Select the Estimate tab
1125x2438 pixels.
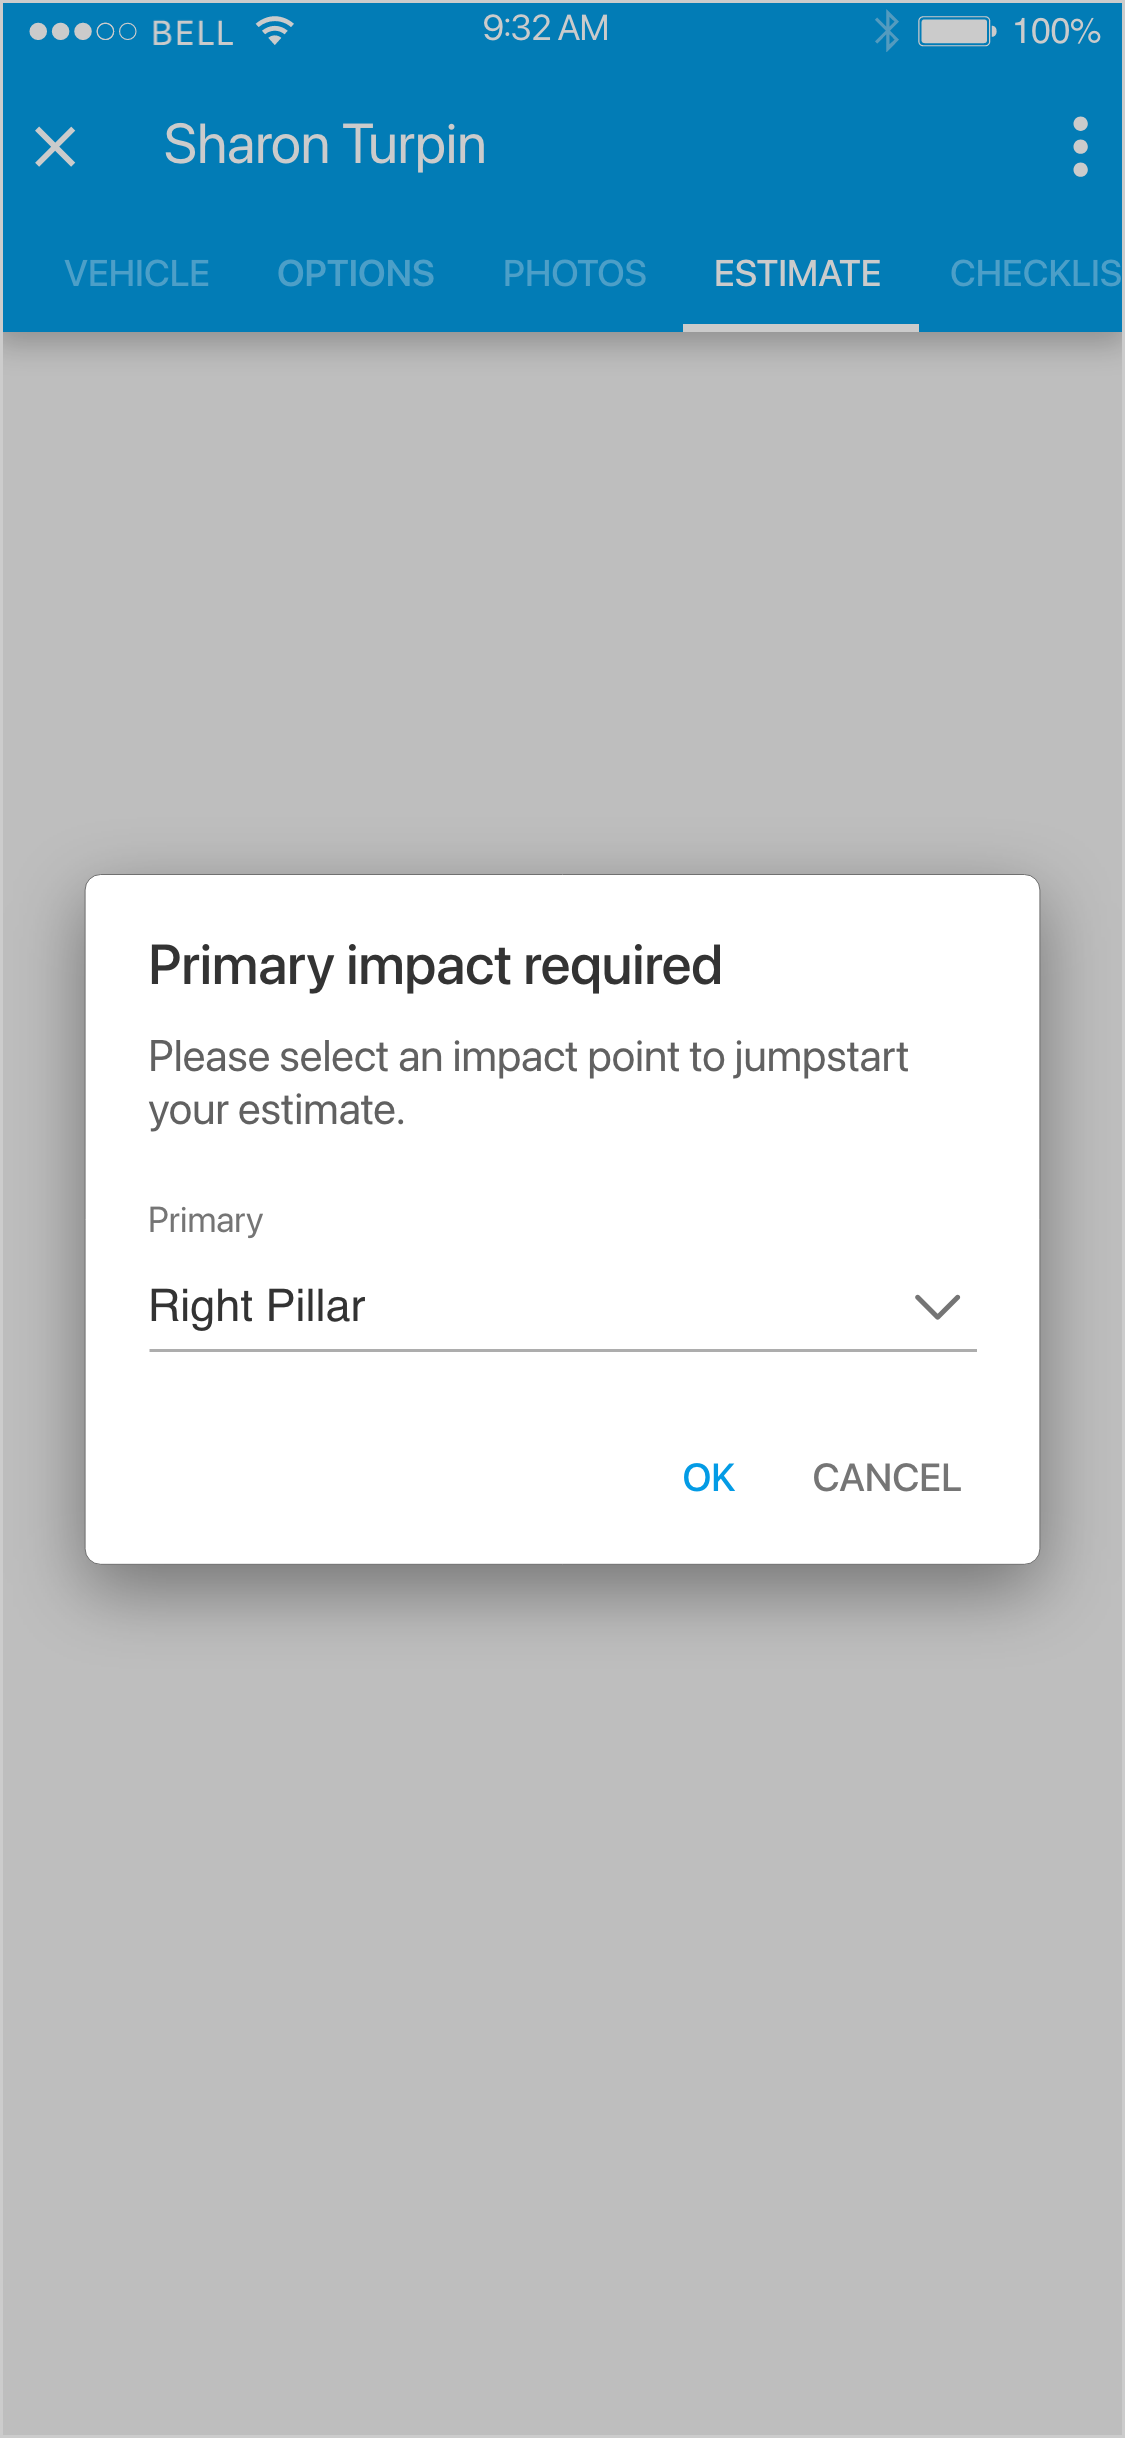(797, 273)
